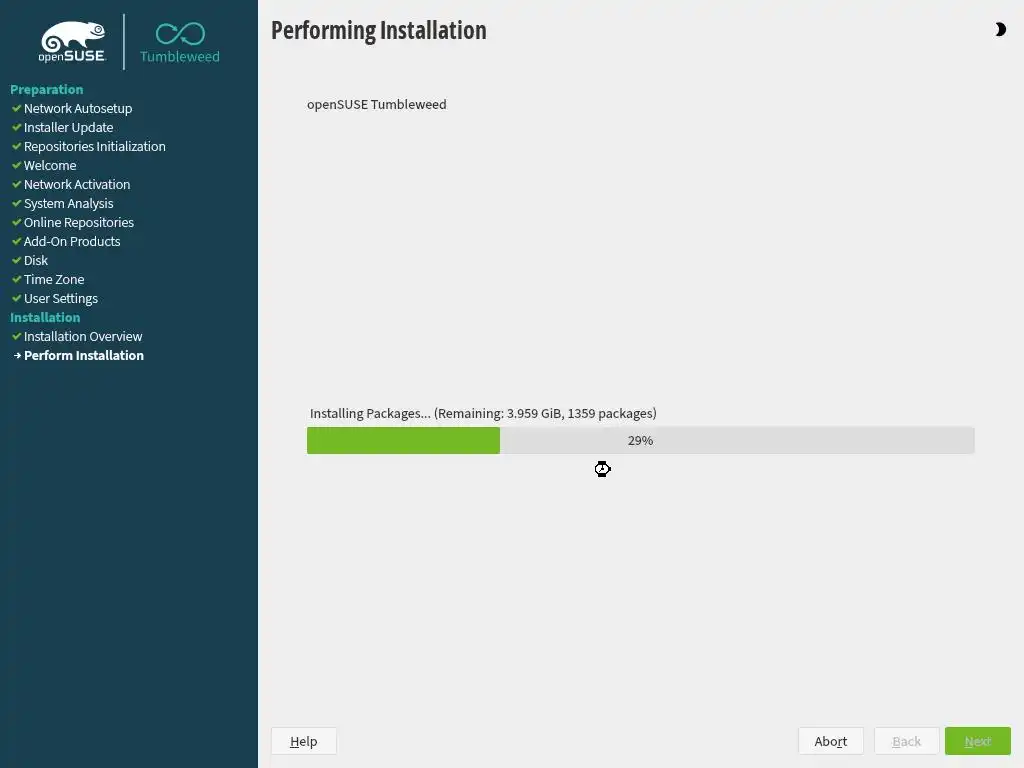1024x768 pixels.
Task: Click checkmark icon beside Installation Overview
Action: pos(17,336)
